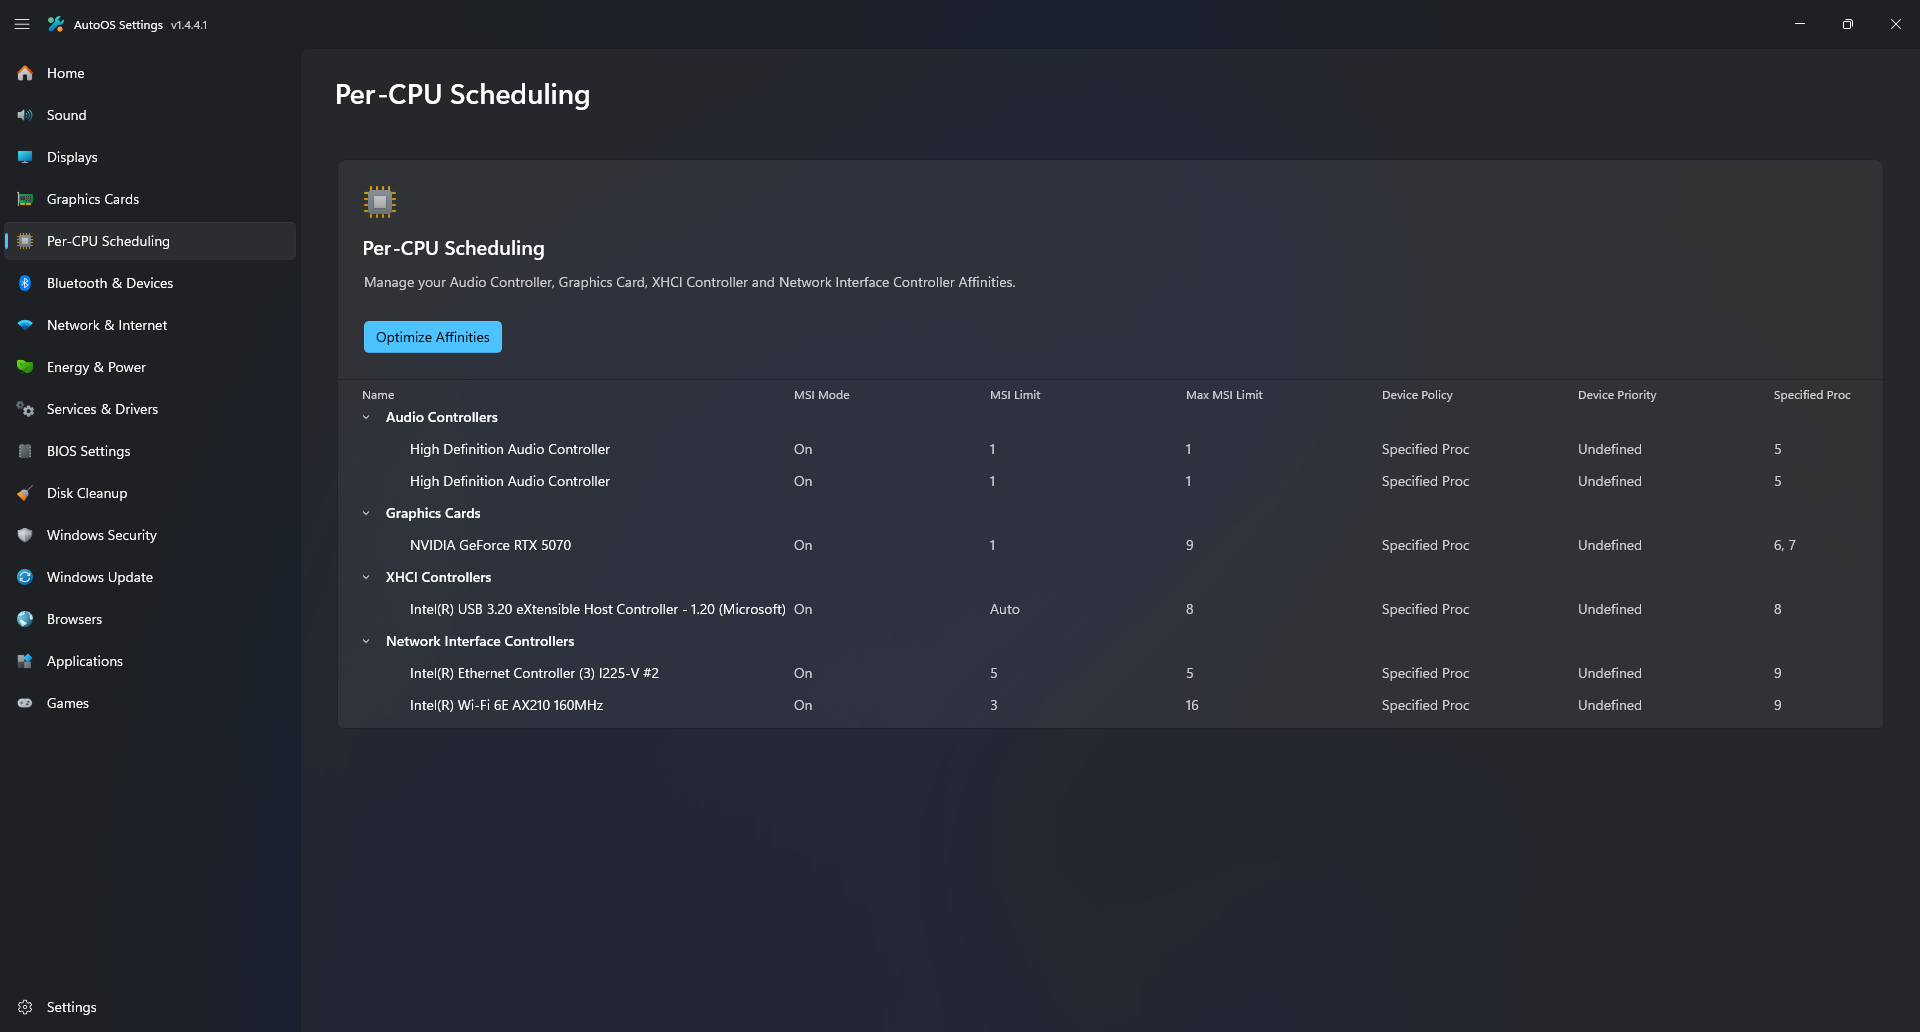Image resolution: width=1920 pixels, height=1032 pixels.
Task: Click the Per-CPU Scheduling page title
Action: pyautogui.click(x=462, y=94)
